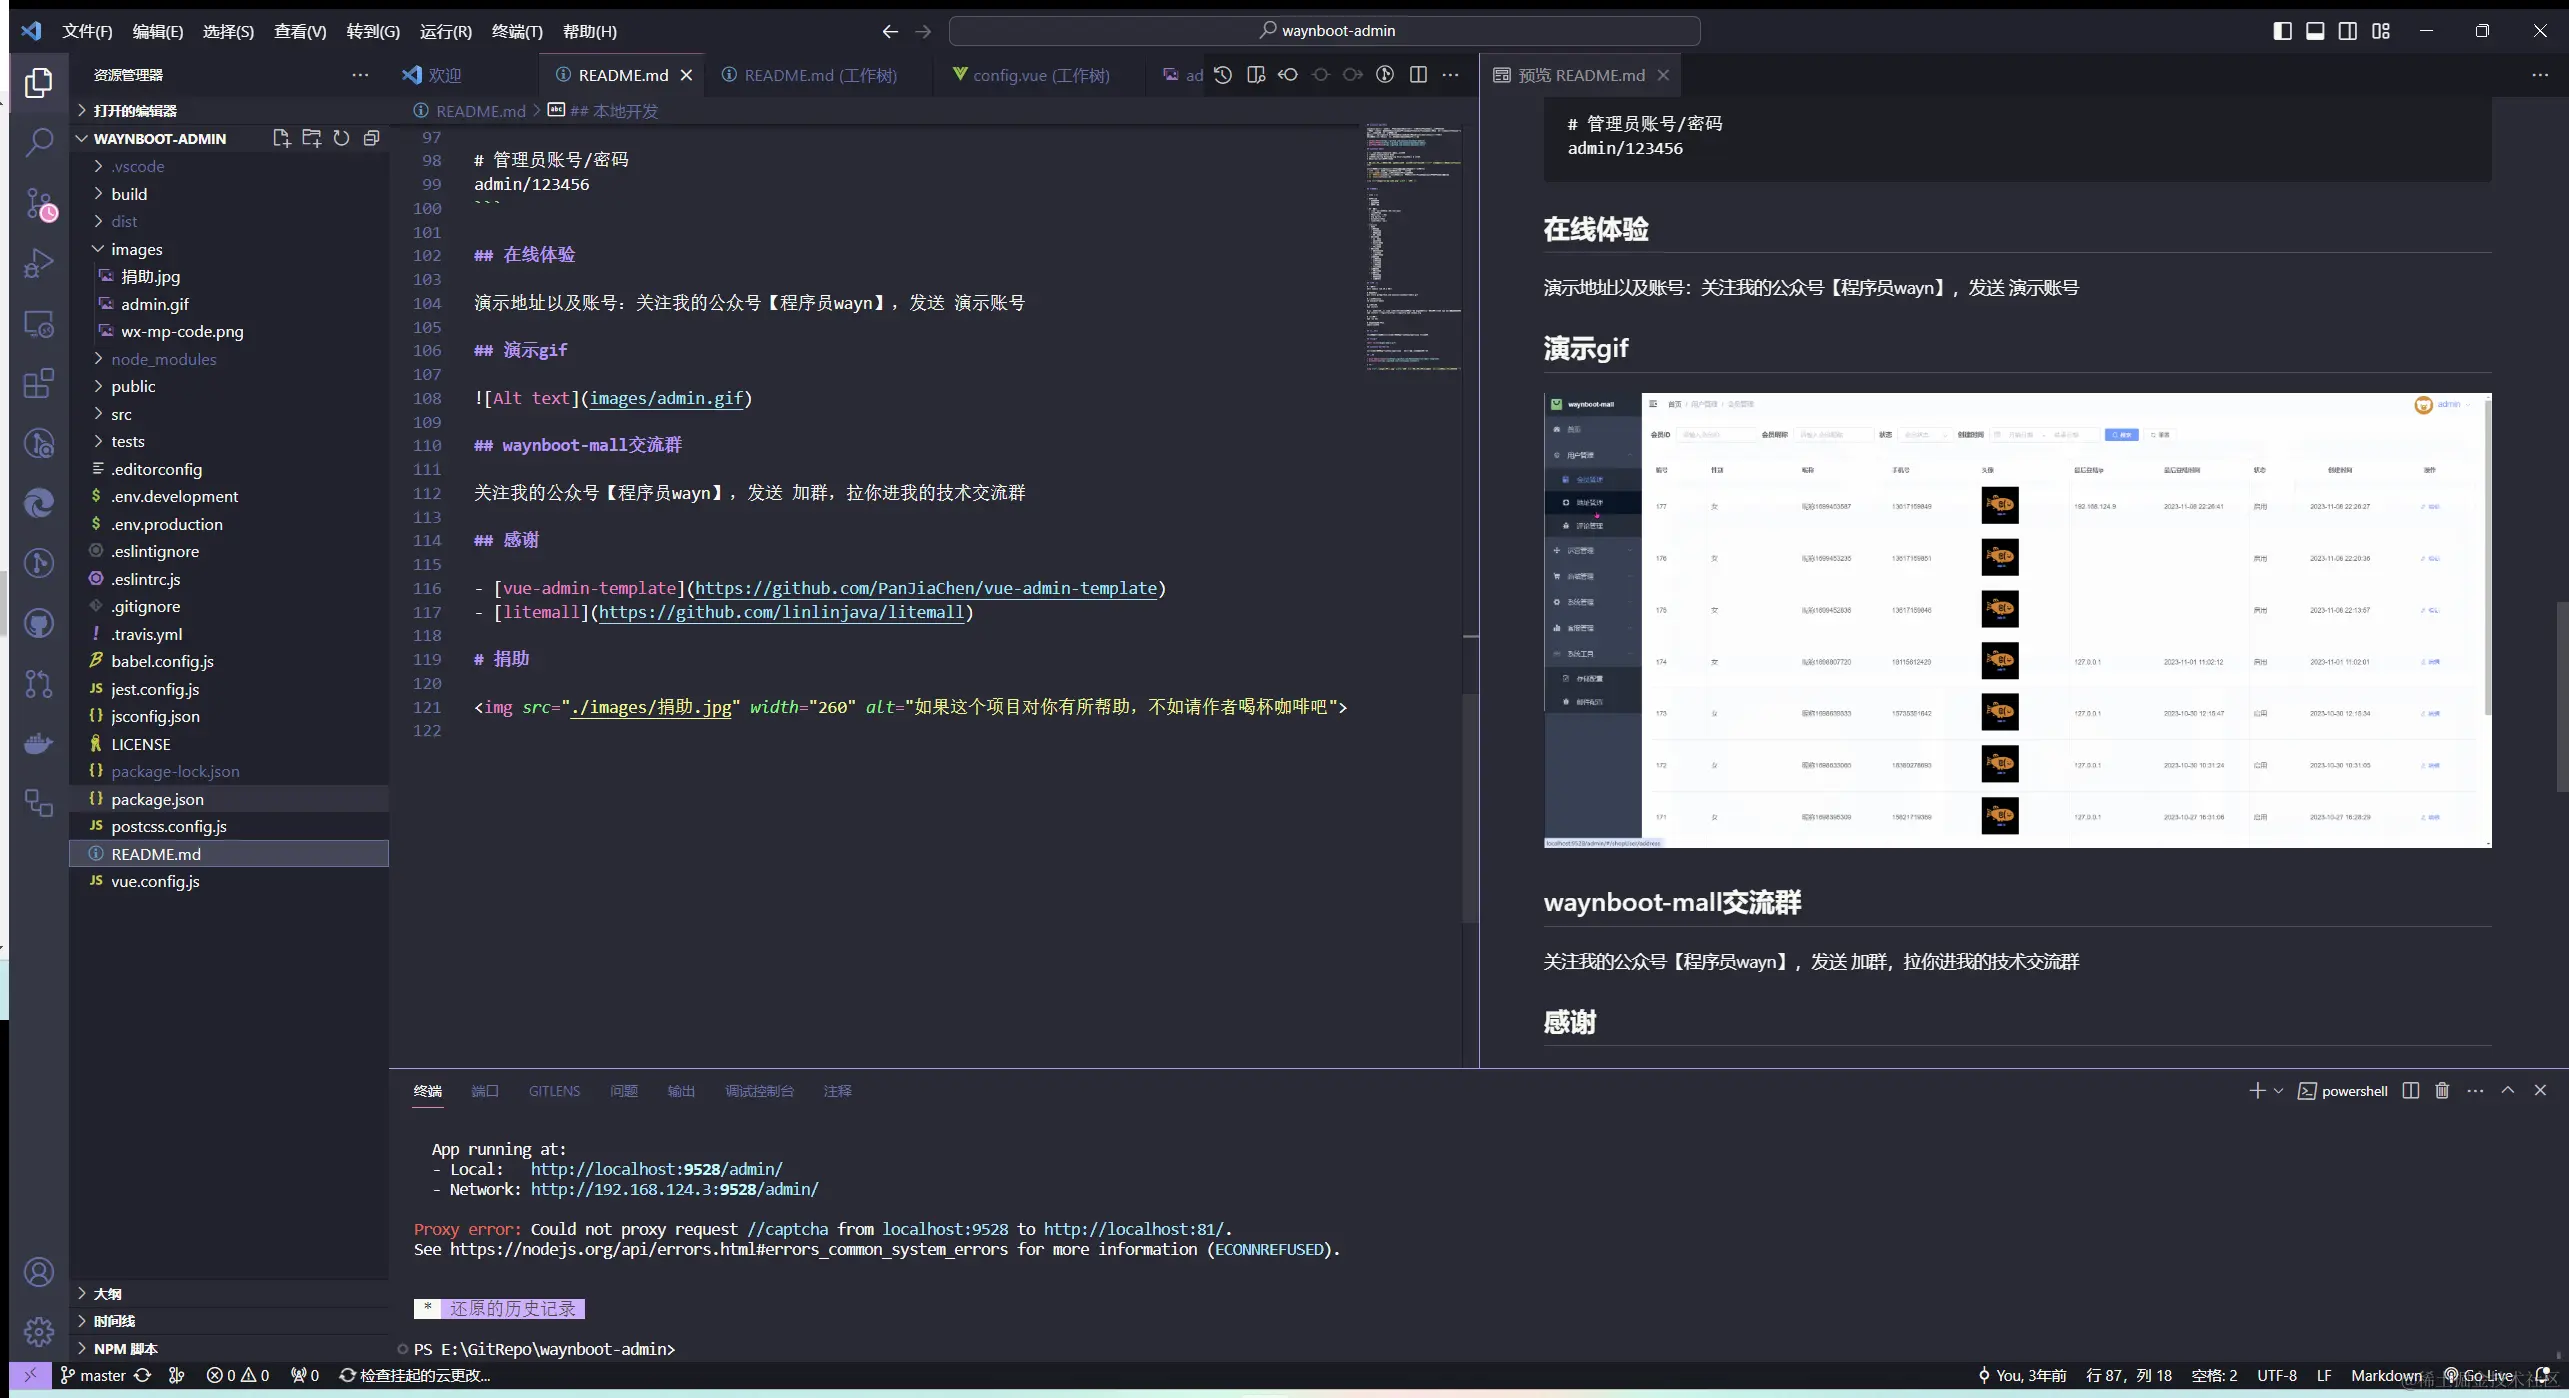Maximize the terminal panel size

[2508, 1090]
